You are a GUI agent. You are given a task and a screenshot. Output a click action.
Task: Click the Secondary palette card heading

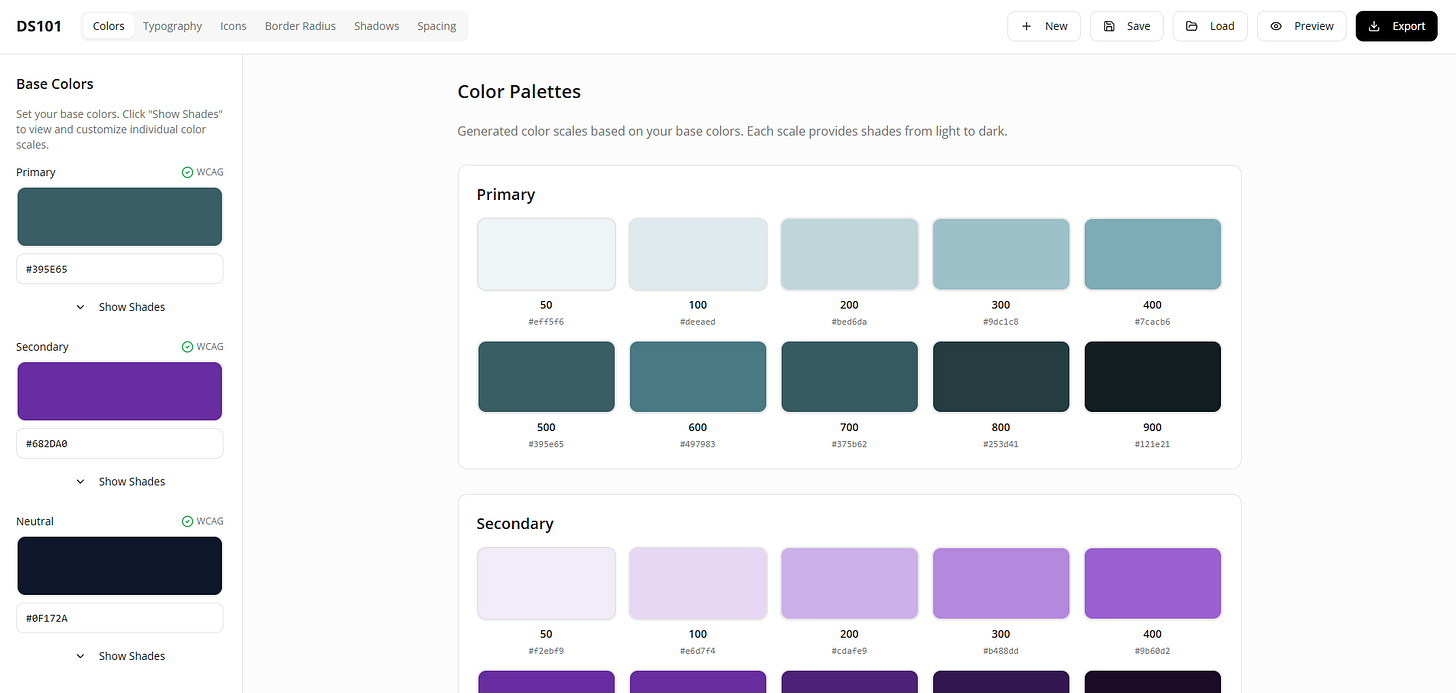pos(515,524)
